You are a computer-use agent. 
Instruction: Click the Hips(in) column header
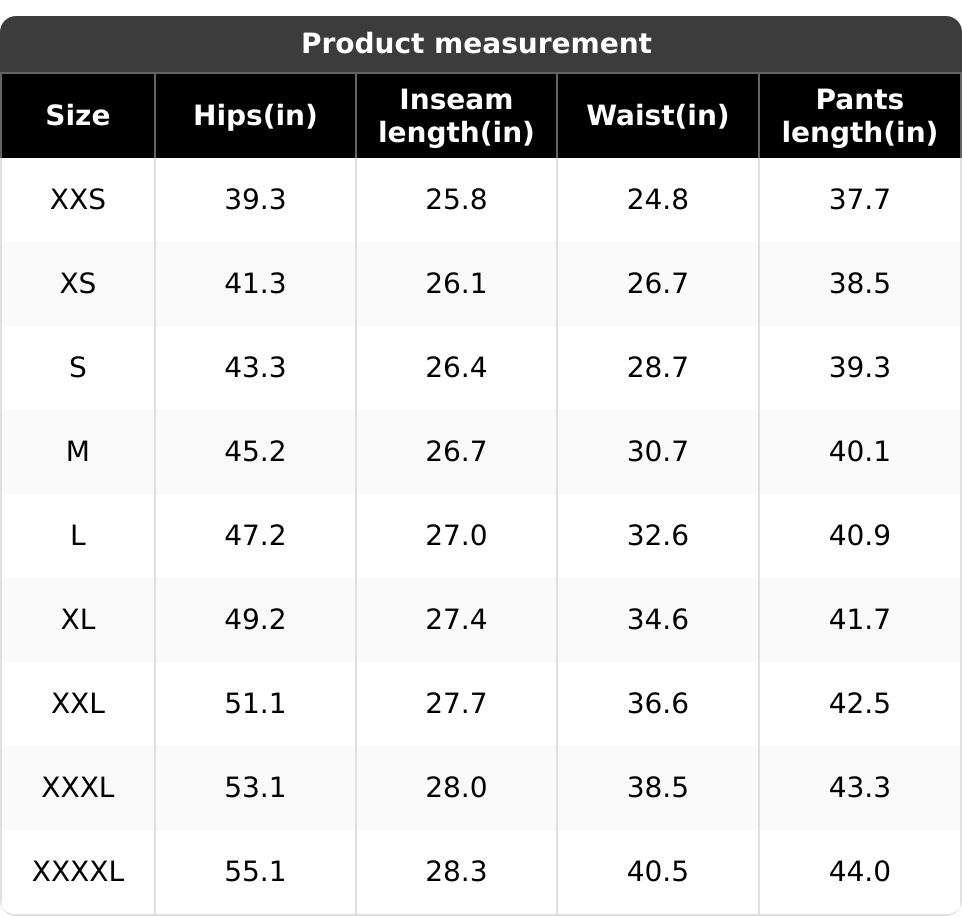point(255,116)
